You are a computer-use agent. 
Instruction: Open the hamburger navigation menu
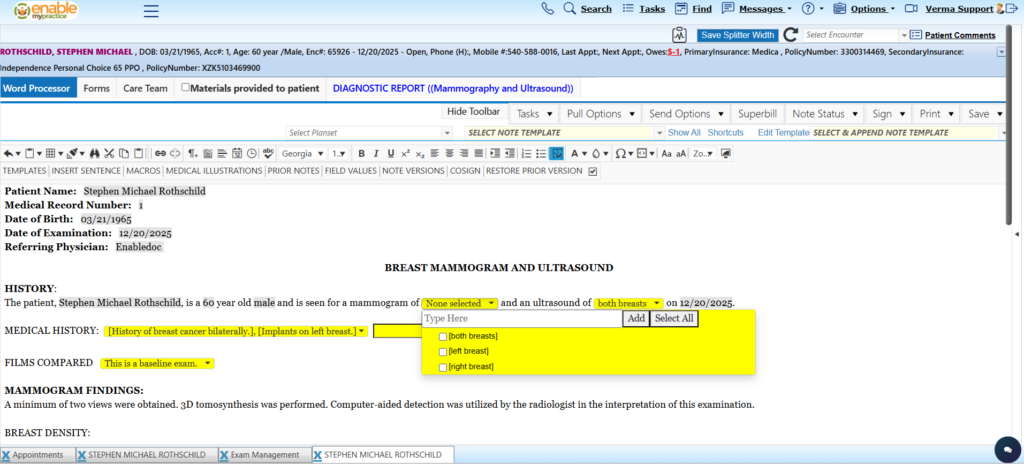(151, 11)
